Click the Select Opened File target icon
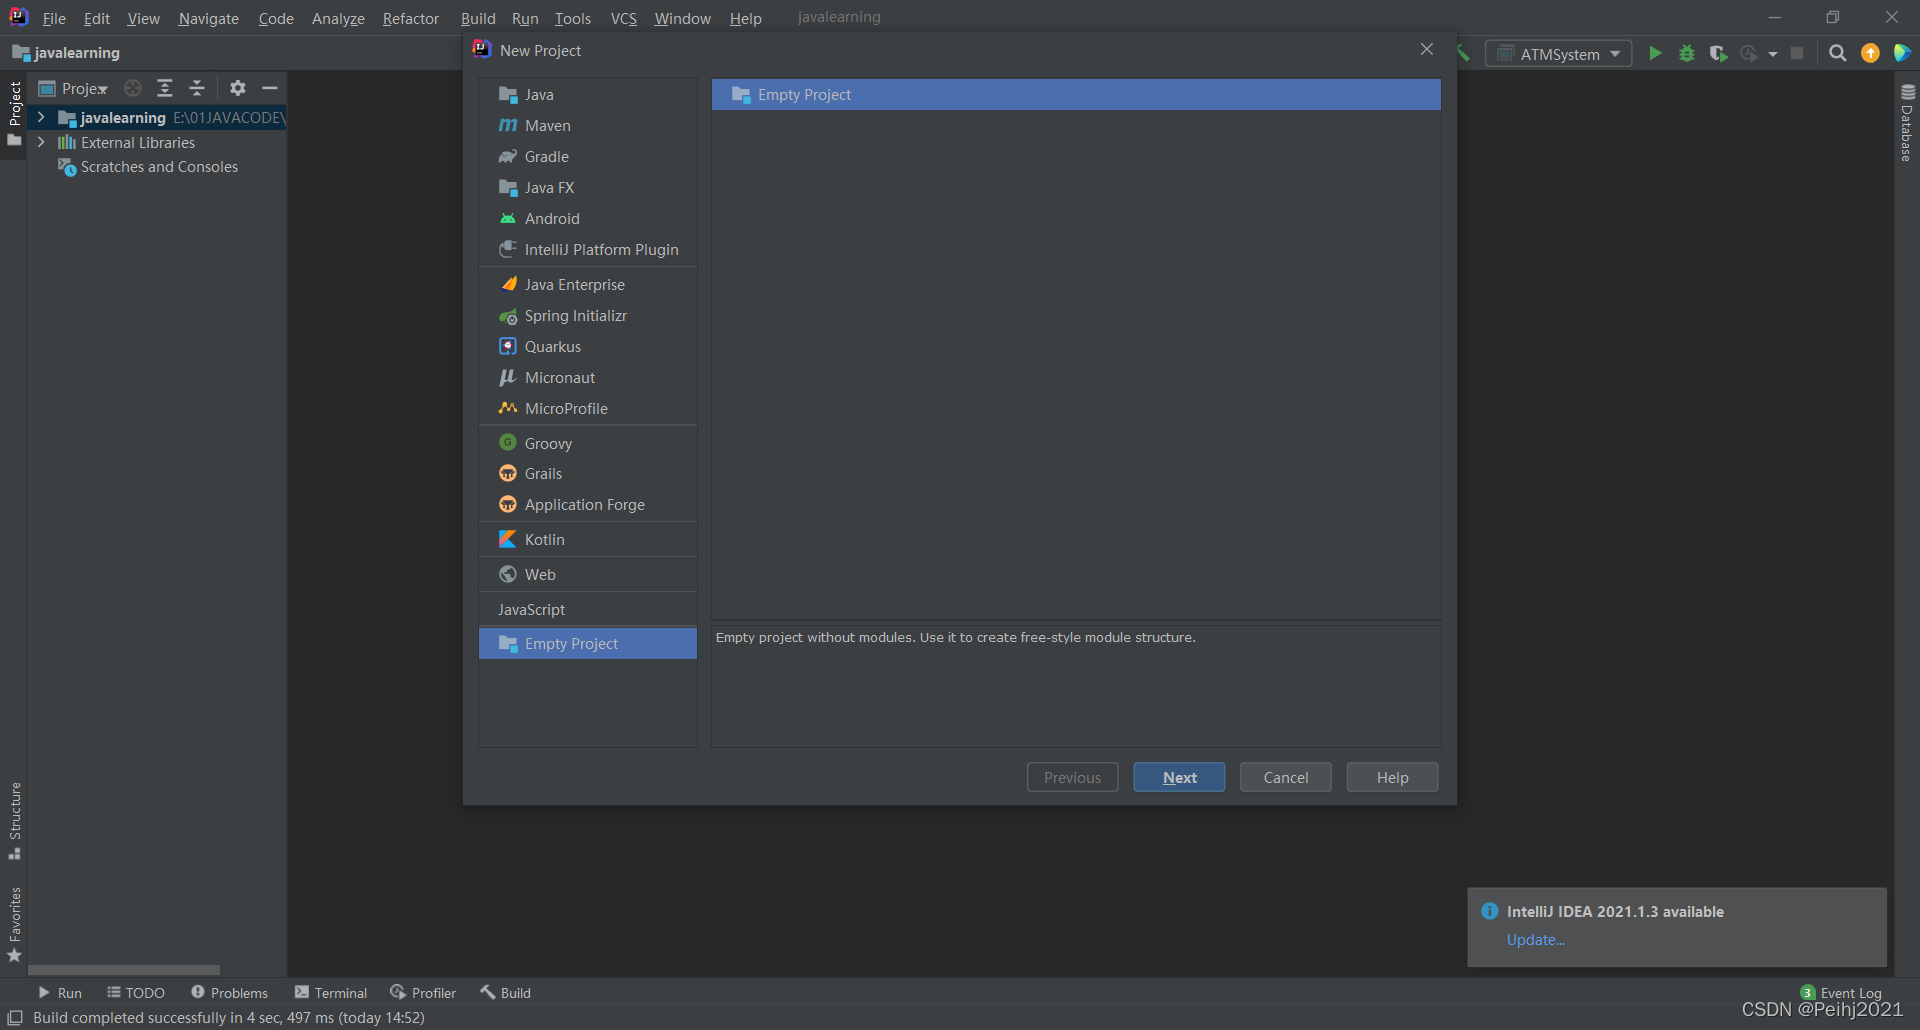 [x=133, y=88]
